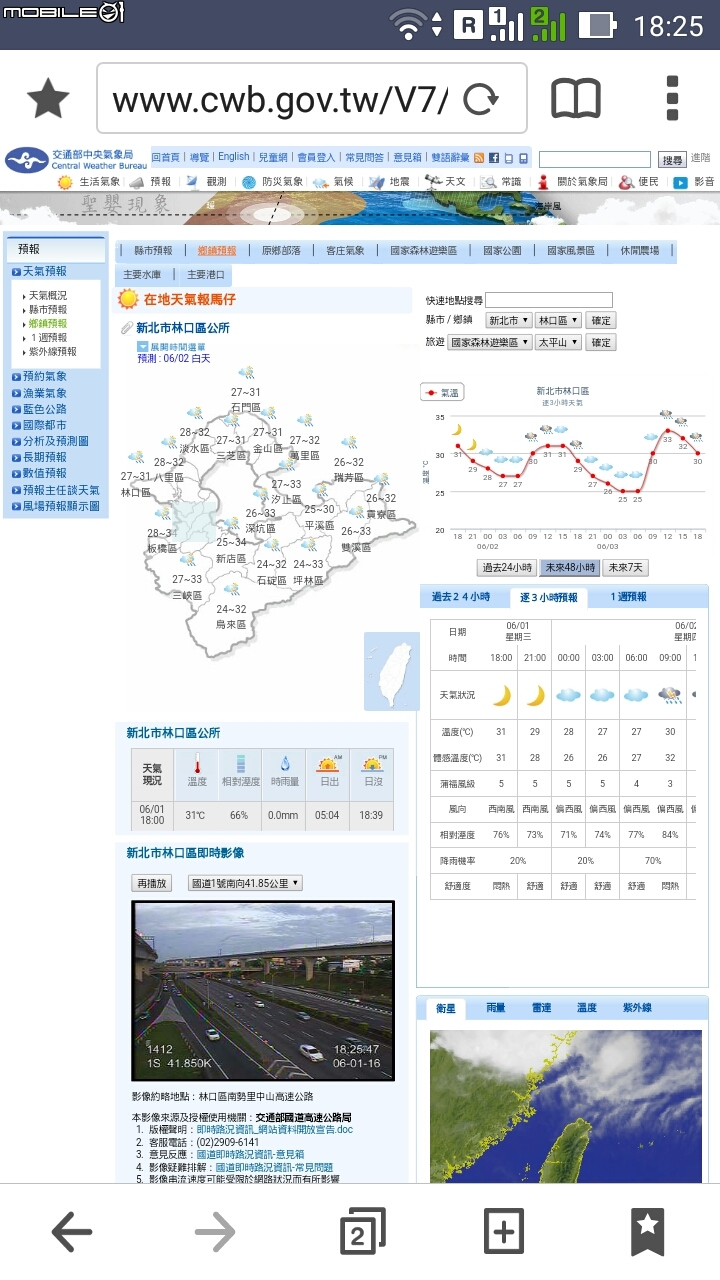Switch to the 逐３小時預報 tab
This screenshot has height=1280, width=720.
[548, 597]
